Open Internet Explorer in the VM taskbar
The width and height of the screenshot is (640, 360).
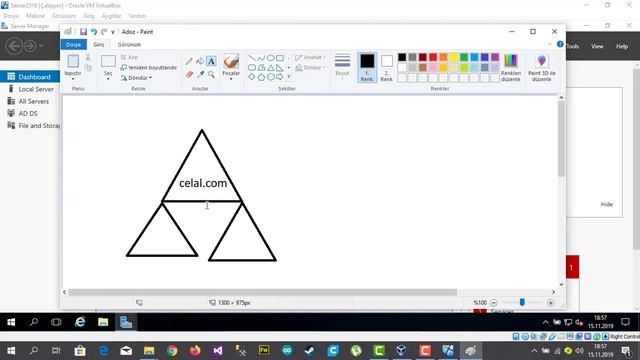coord(80,322)
